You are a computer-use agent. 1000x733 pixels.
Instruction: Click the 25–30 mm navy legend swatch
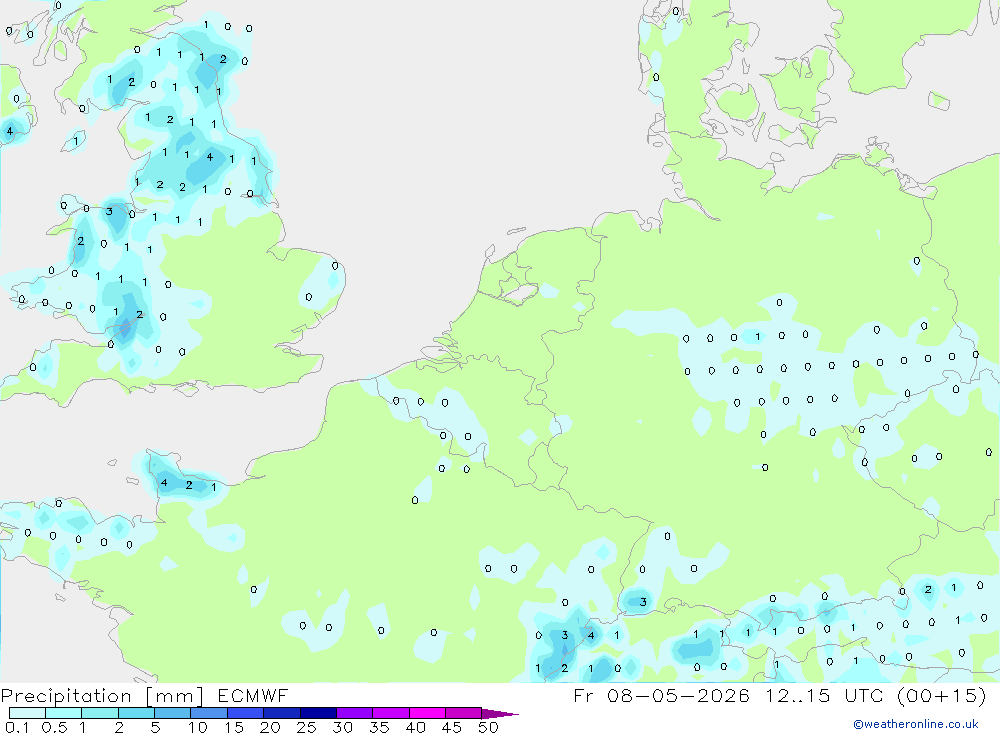pos(318,713)
